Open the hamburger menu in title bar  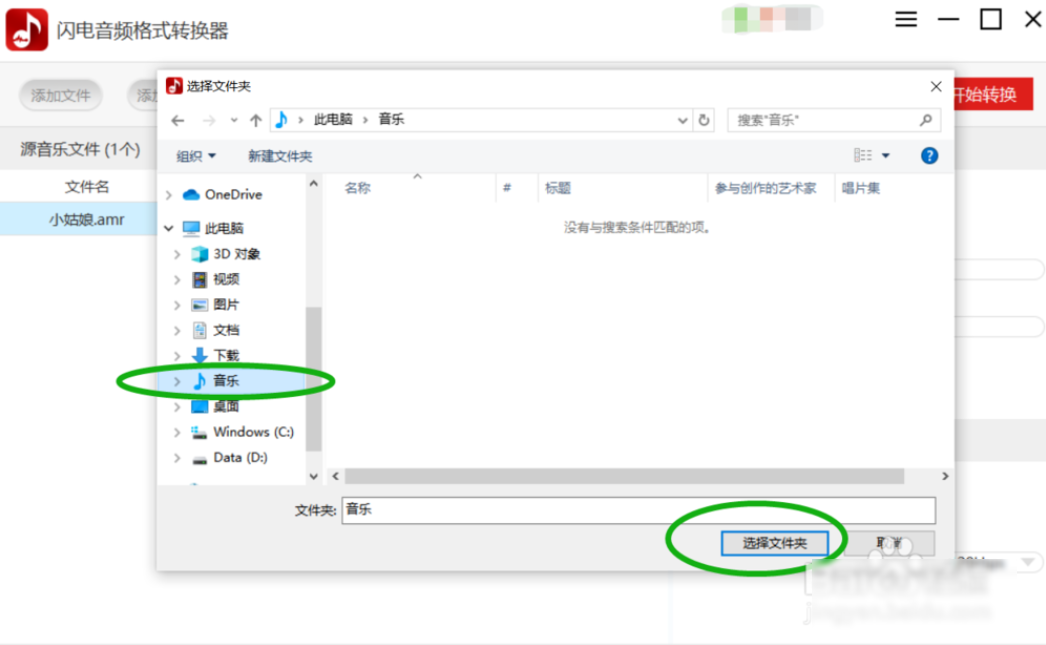click(906, 19)
